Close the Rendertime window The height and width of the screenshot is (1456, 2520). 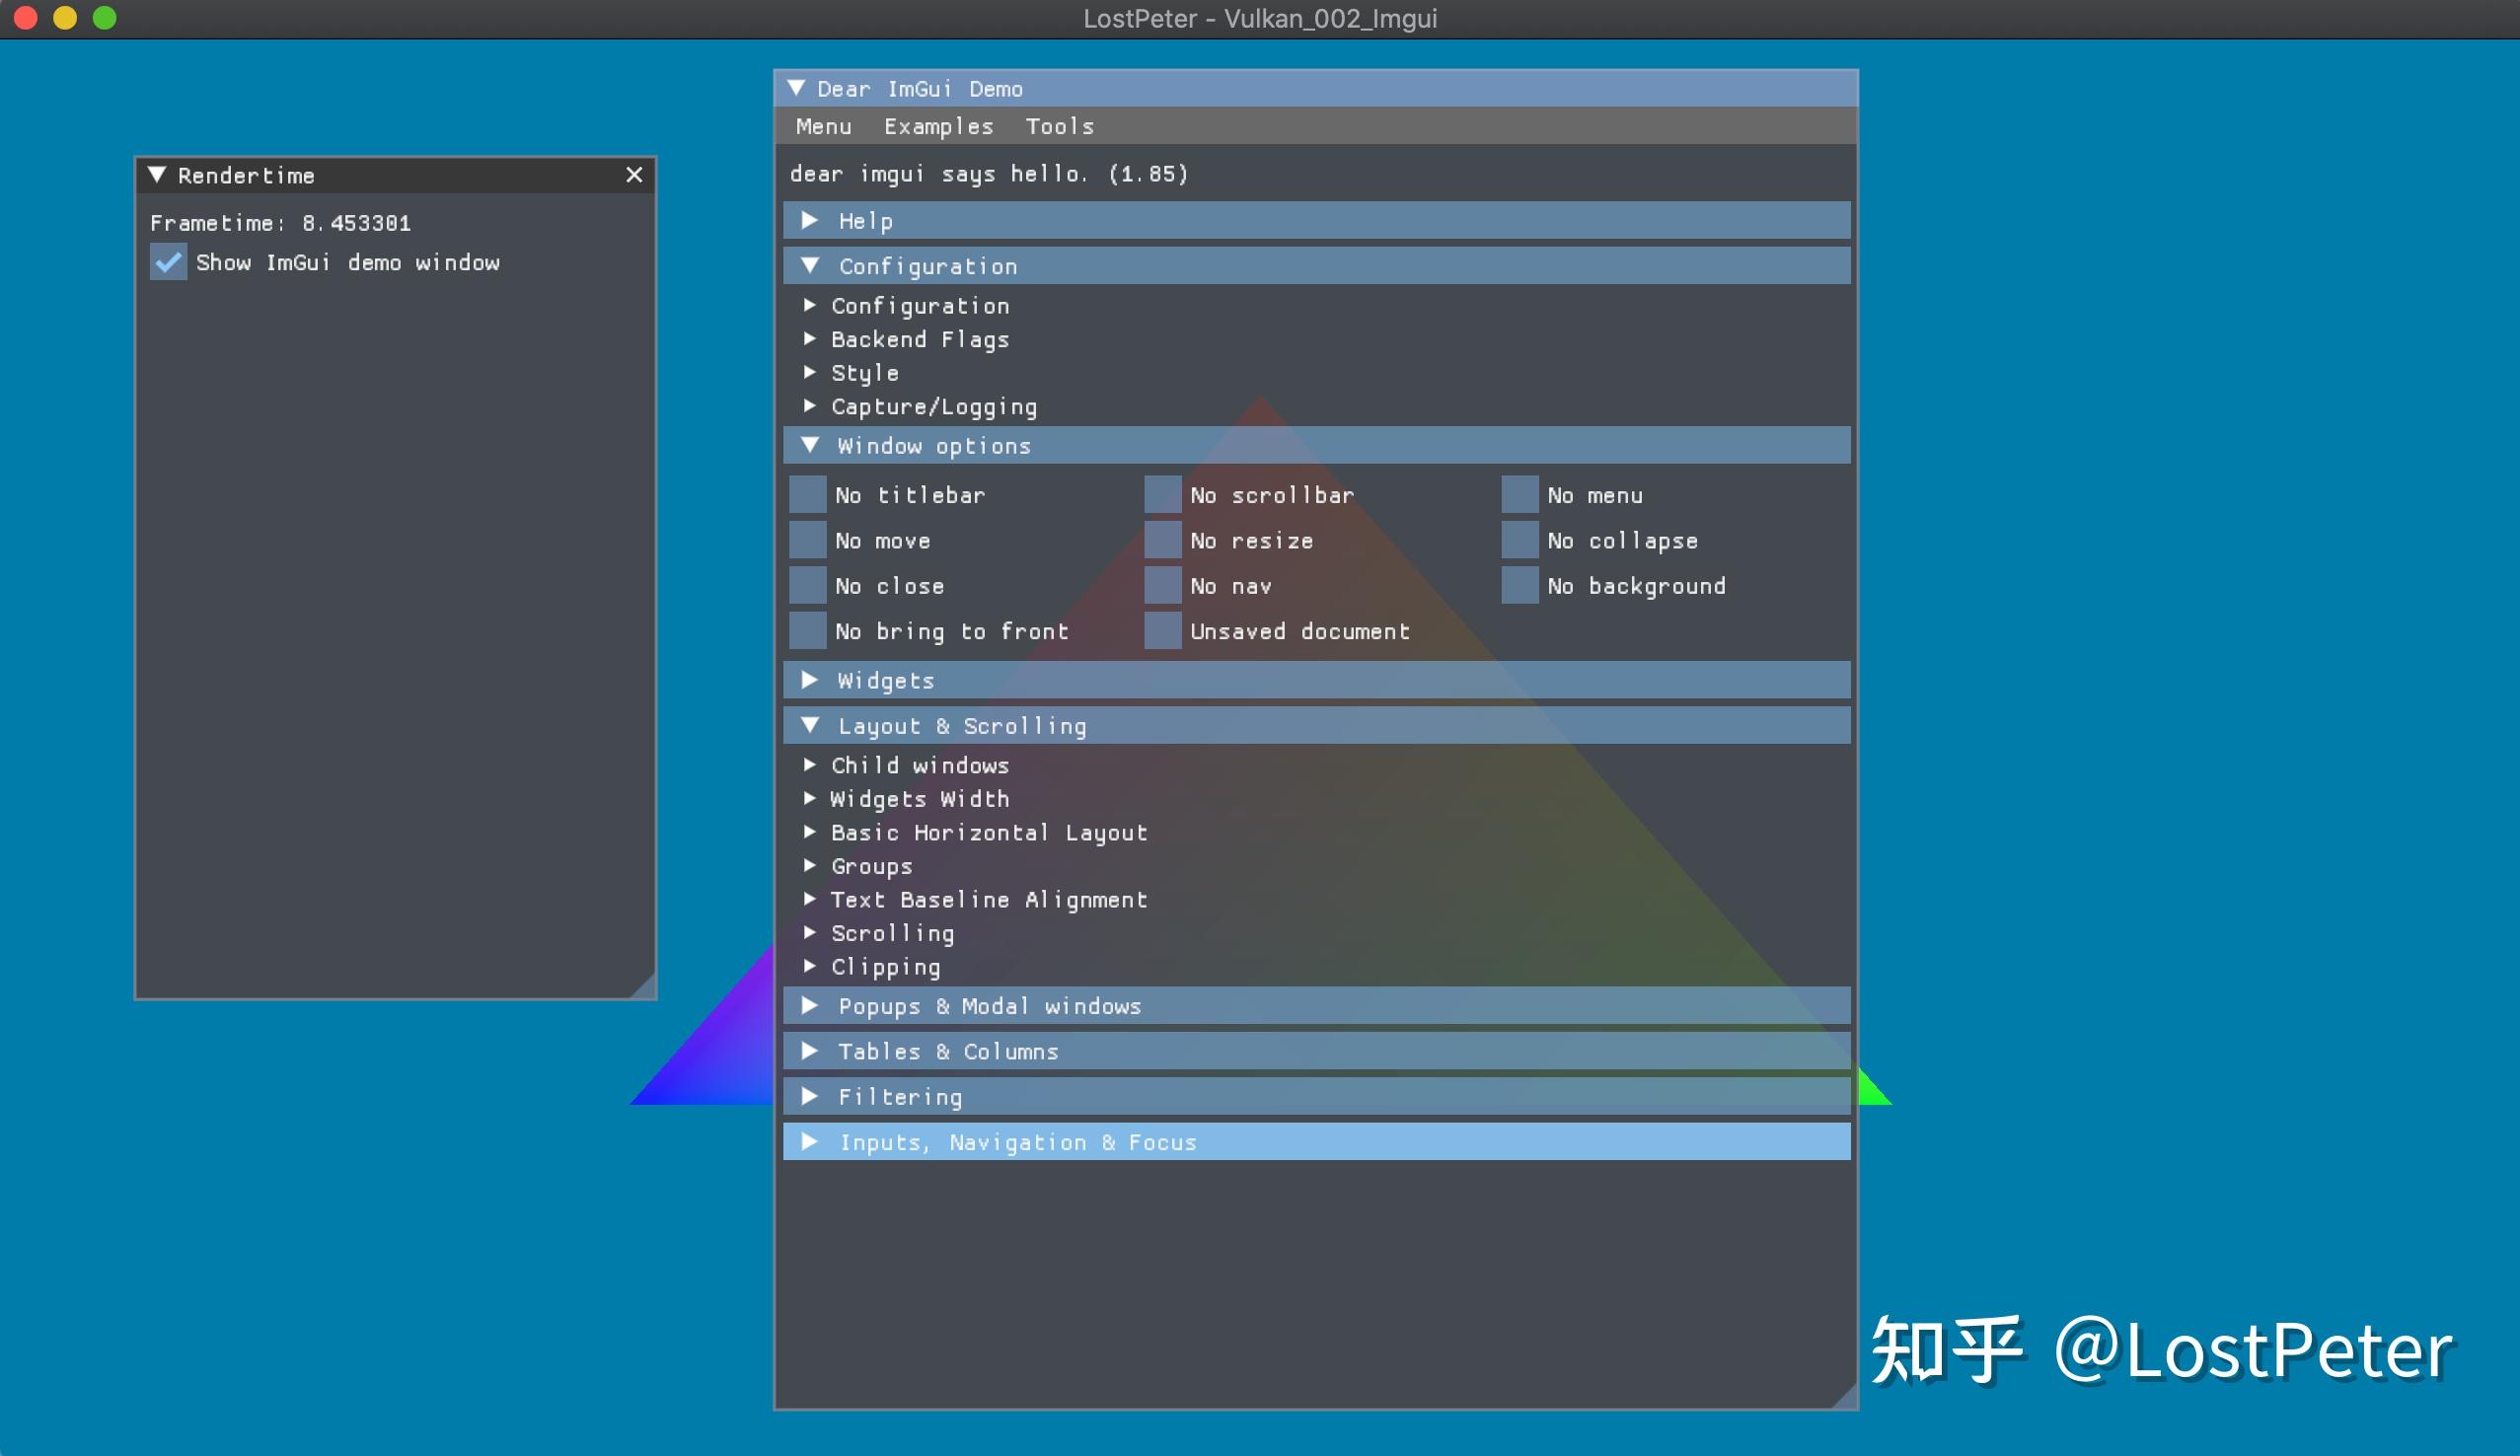pos(634,174)
